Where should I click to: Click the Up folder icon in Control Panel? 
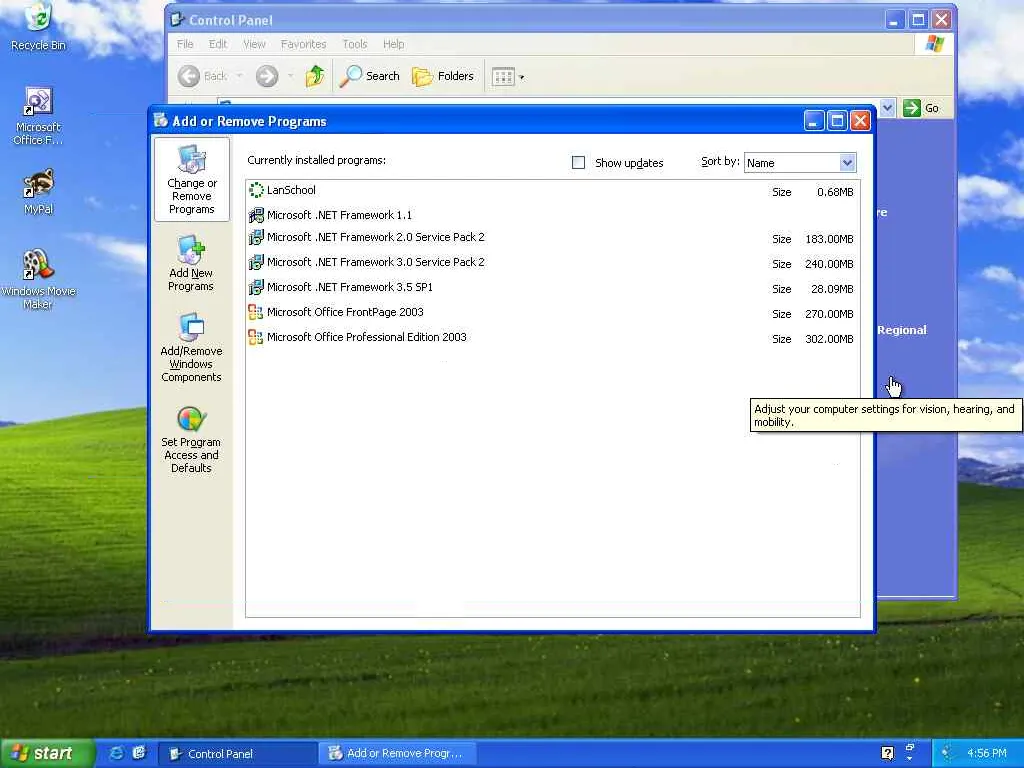(x=315, y=76)
